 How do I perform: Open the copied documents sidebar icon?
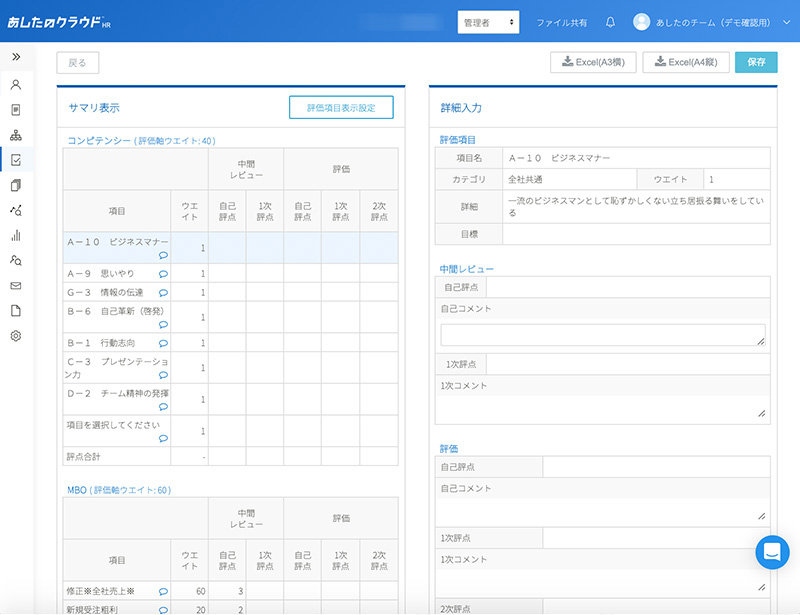tap(16, 185)
